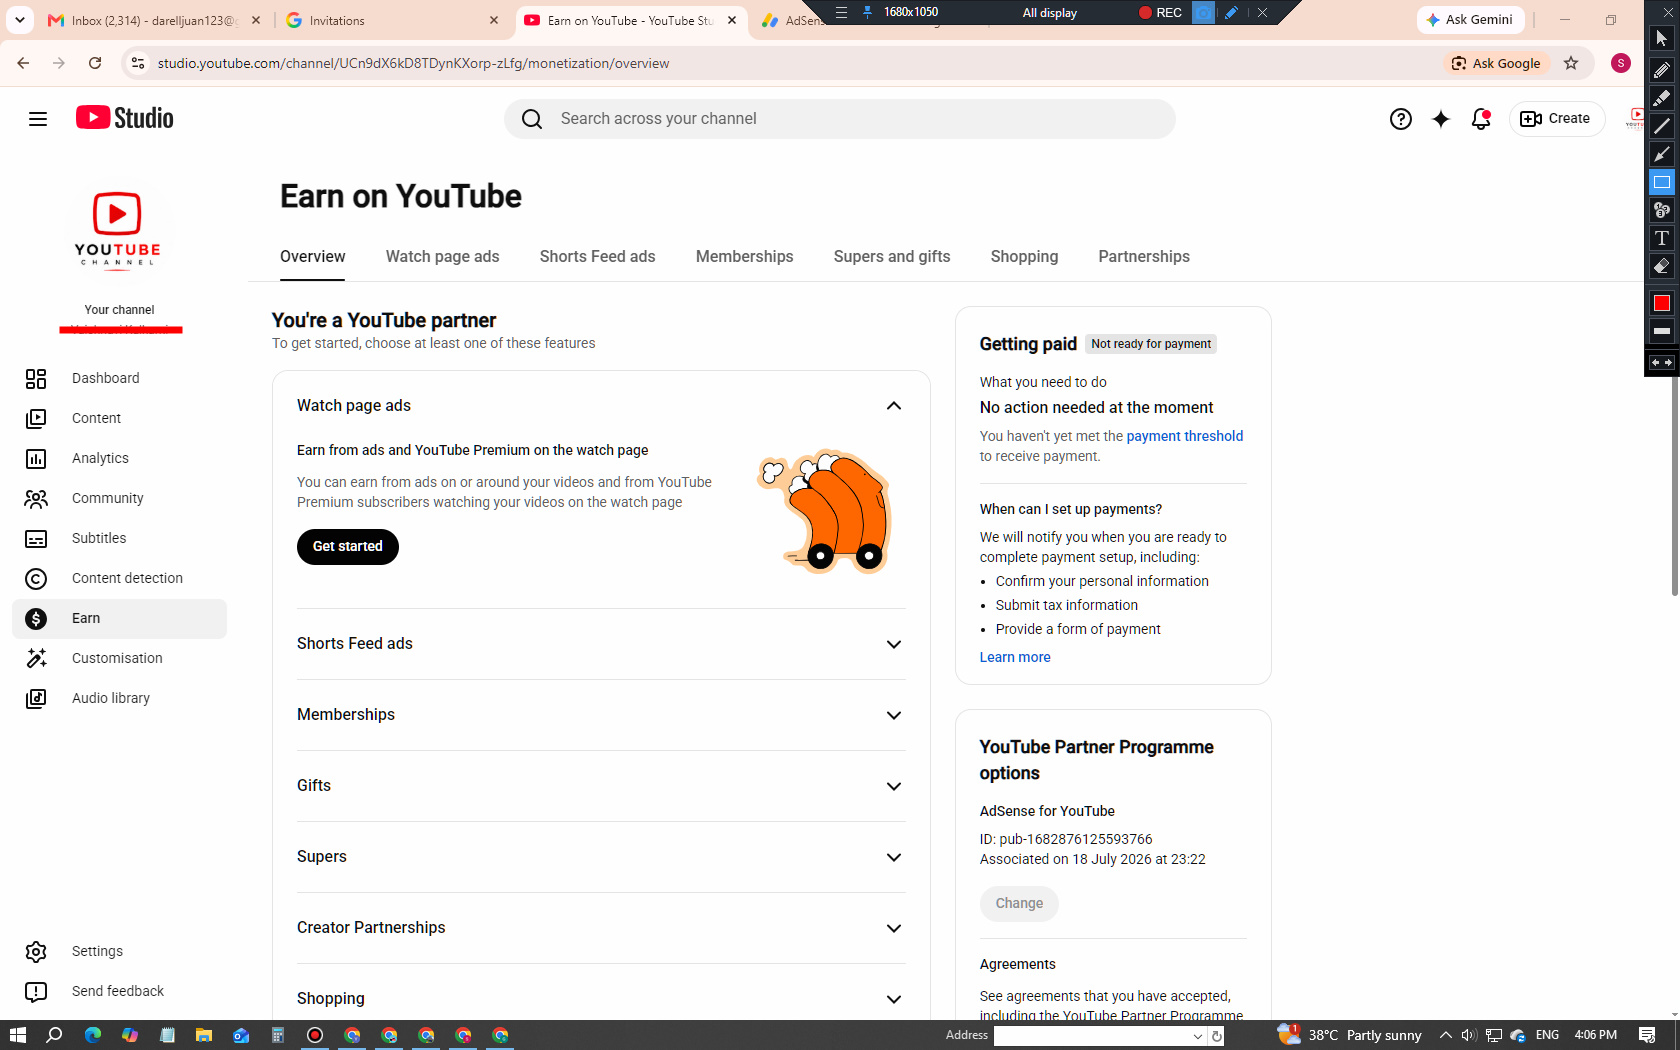
Task: Expand the Gifts section
Action: pos(894,786)
